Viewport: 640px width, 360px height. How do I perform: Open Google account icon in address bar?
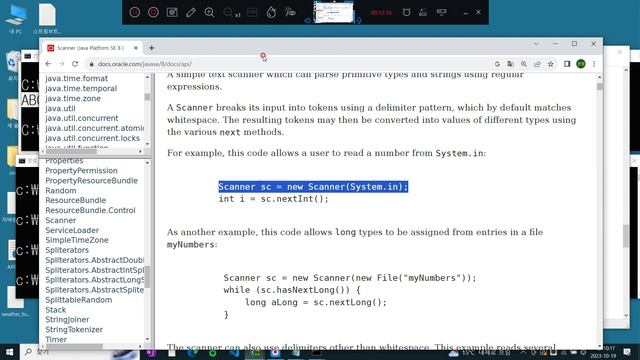pos(497,64)
